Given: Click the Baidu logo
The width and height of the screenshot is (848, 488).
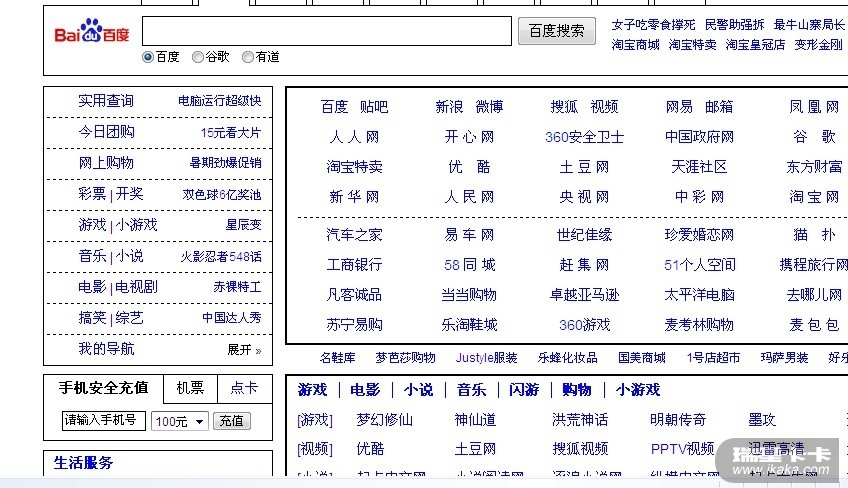Looking at the screenshot, I should 92,31.
